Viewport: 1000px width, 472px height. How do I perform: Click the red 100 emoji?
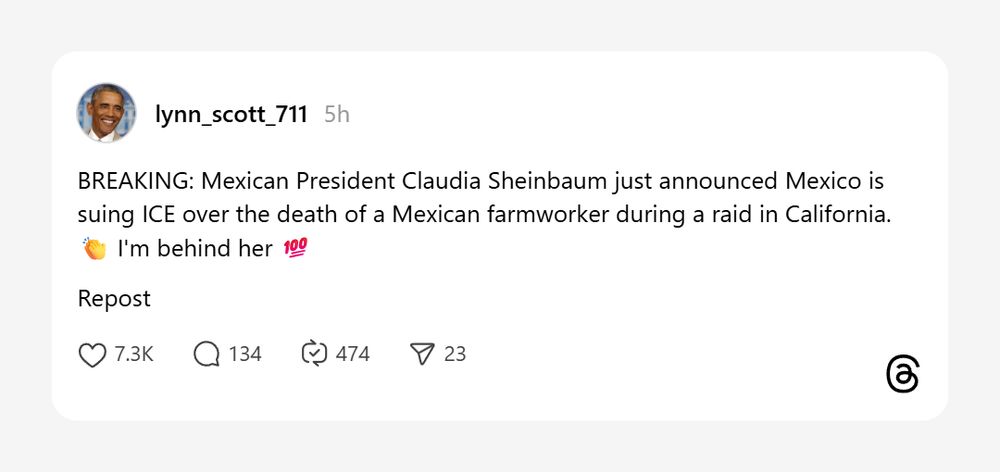pyautogui.click(x=296, y=249)
